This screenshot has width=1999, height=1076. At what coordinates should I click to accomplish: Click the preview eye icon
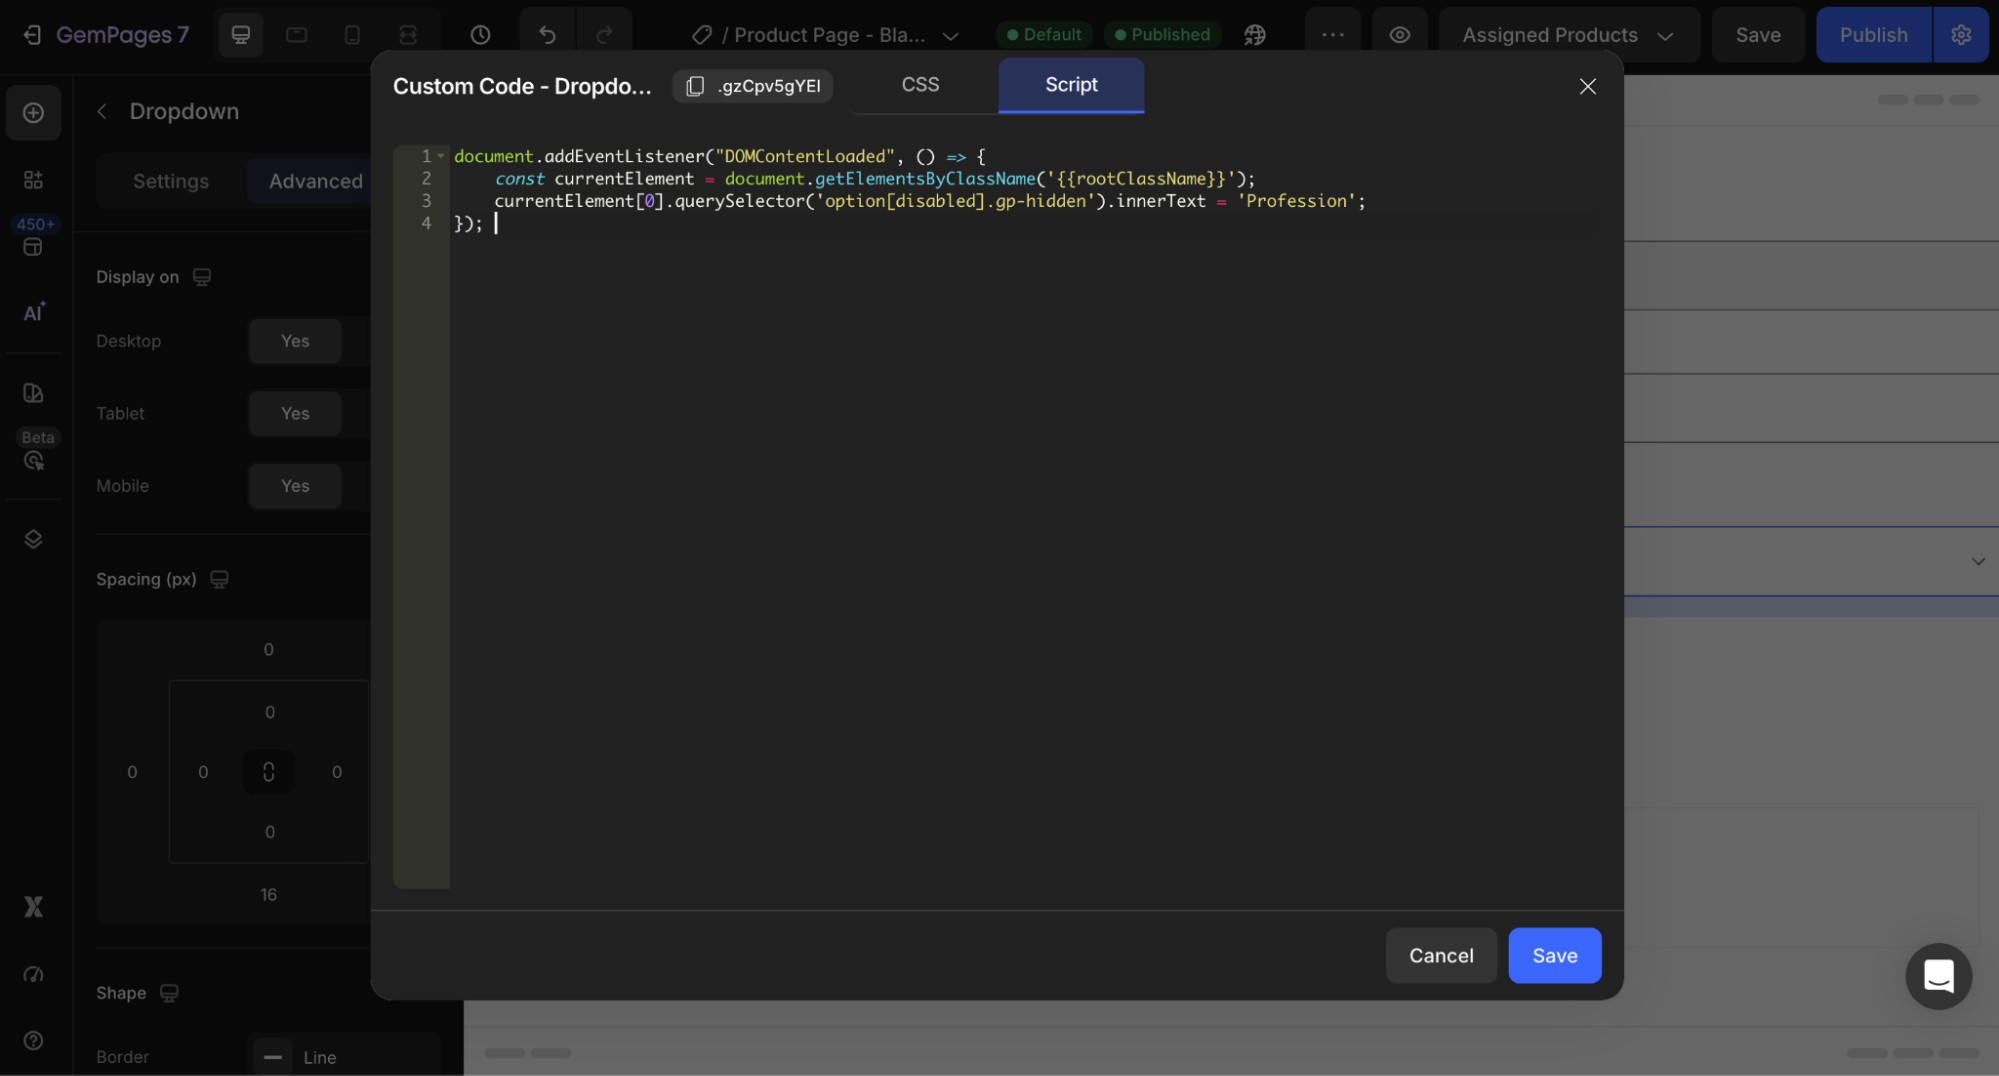point(1400,35)
